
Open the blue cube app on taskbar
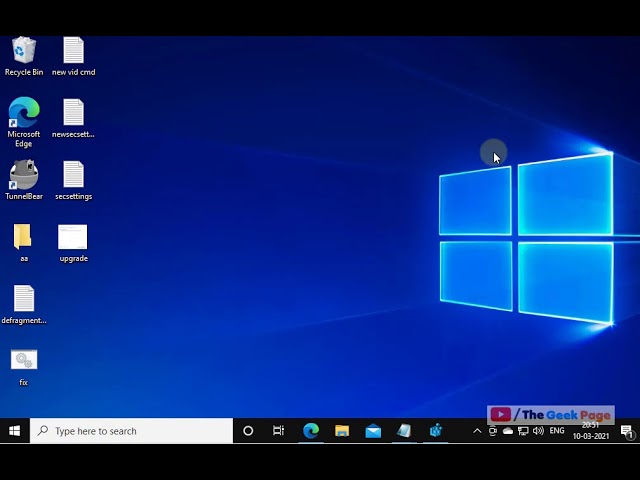click(436, 431)
